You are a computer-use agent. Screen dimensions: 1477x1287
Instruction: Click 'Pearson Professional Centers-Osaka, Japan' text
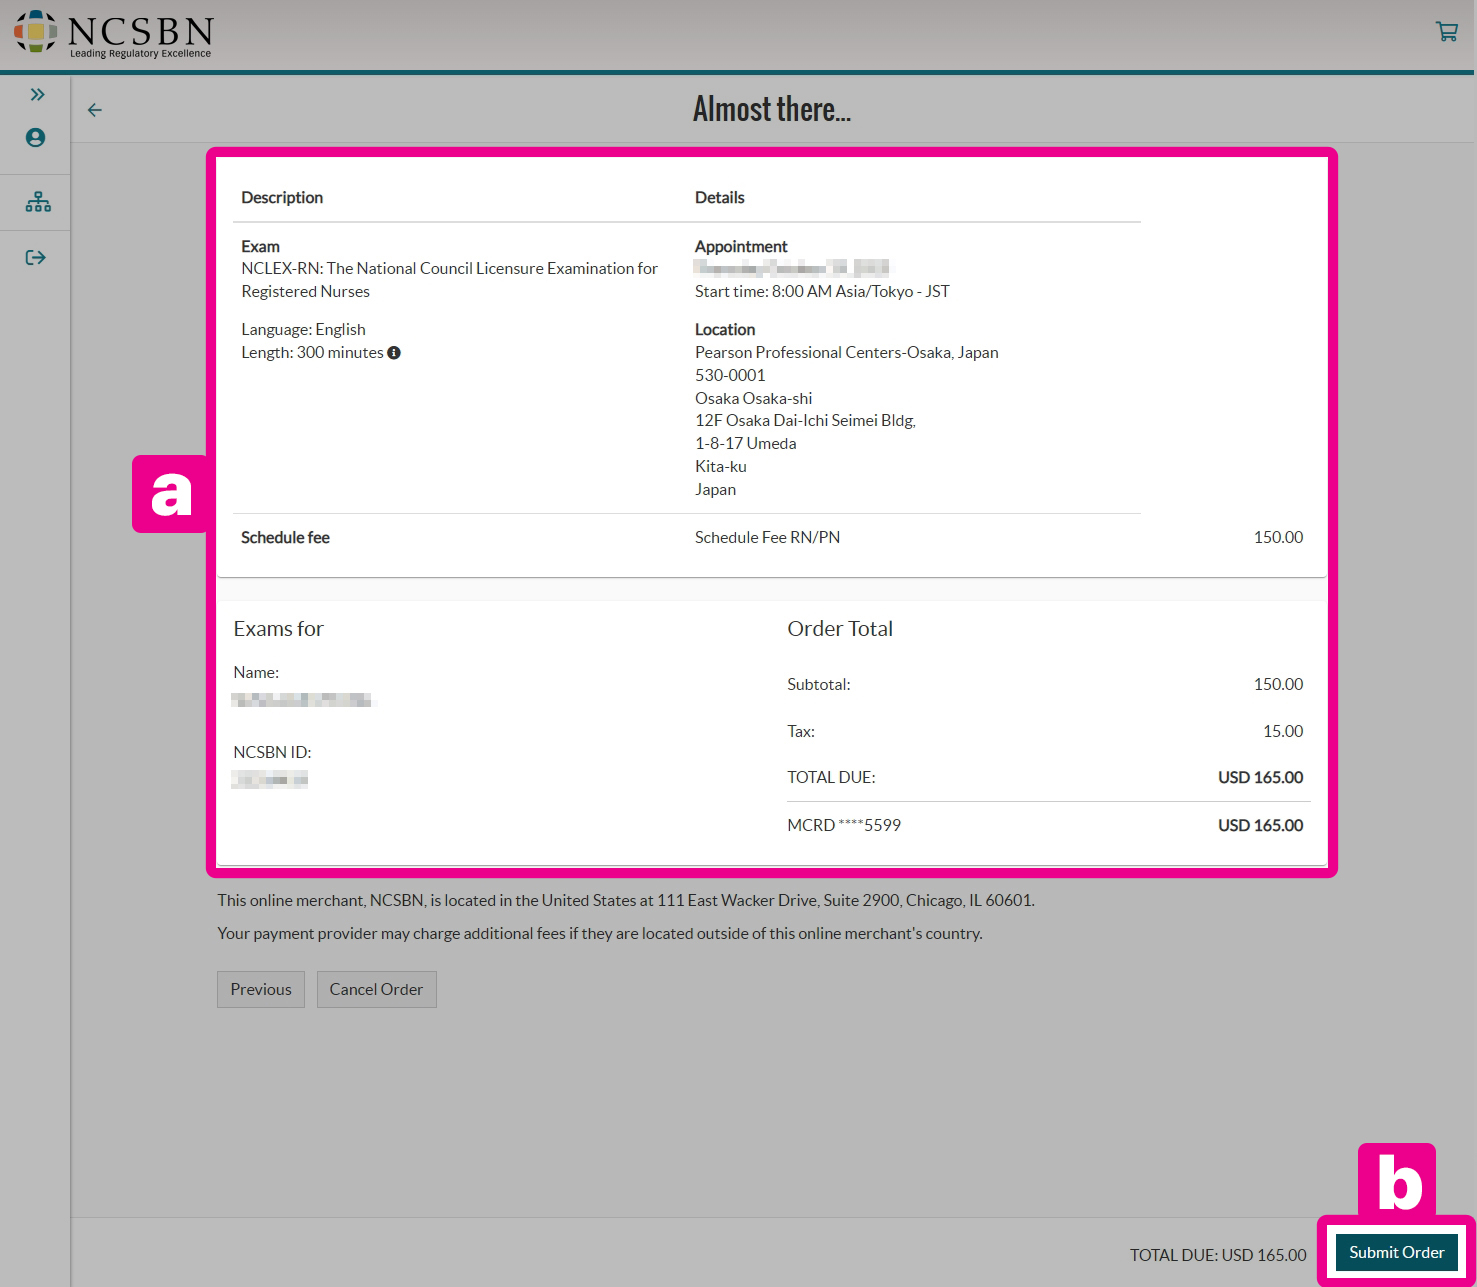pos(846,353)
